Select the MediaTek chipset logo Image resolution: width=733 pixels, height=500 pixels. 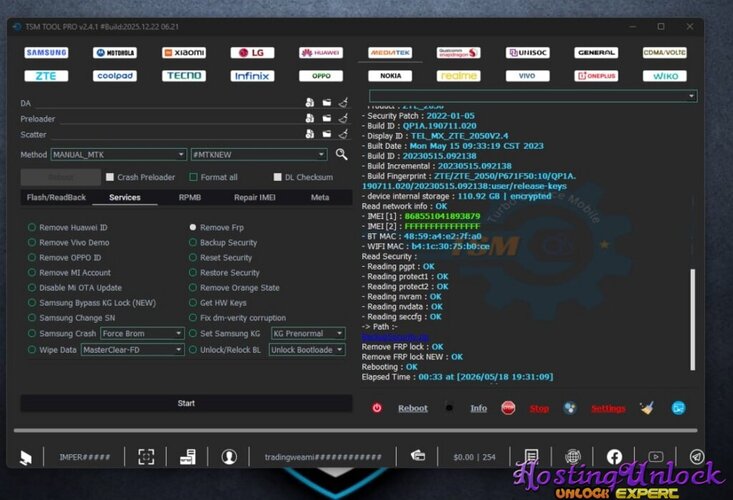(390, 53)
